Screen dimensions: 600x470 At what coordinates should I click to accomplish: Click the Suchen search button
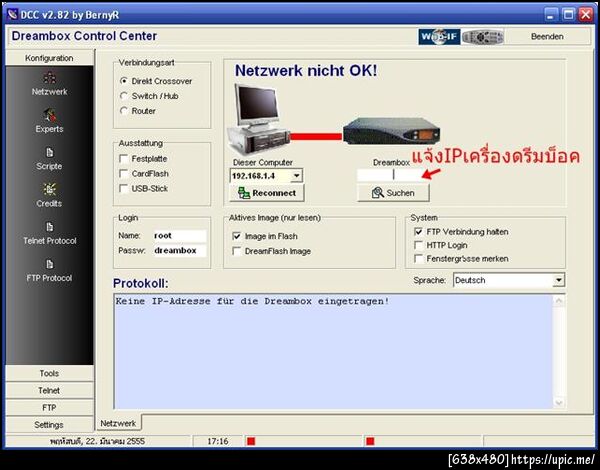click(x=393, y=193)
